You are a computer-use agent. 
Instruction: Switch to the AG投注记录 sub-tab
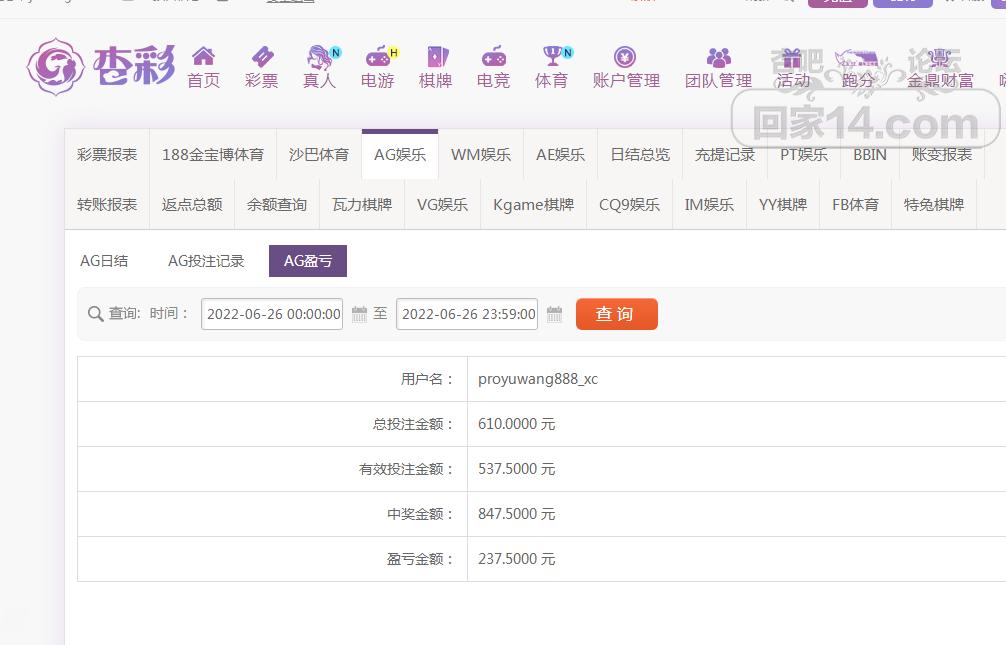(x=206, y=261)
